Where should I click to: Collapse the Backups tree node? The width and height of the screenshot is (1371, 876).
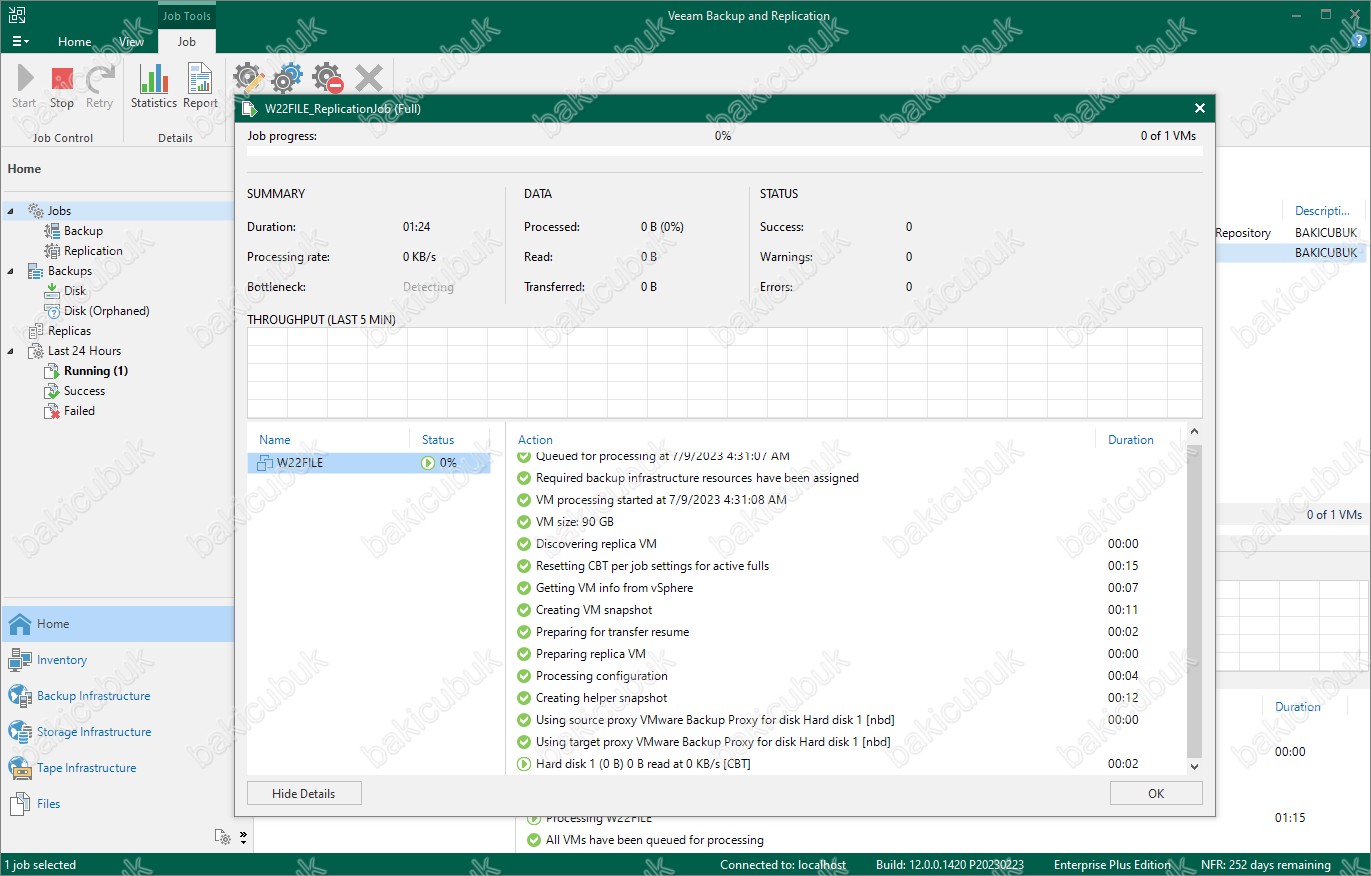point(11,271)
